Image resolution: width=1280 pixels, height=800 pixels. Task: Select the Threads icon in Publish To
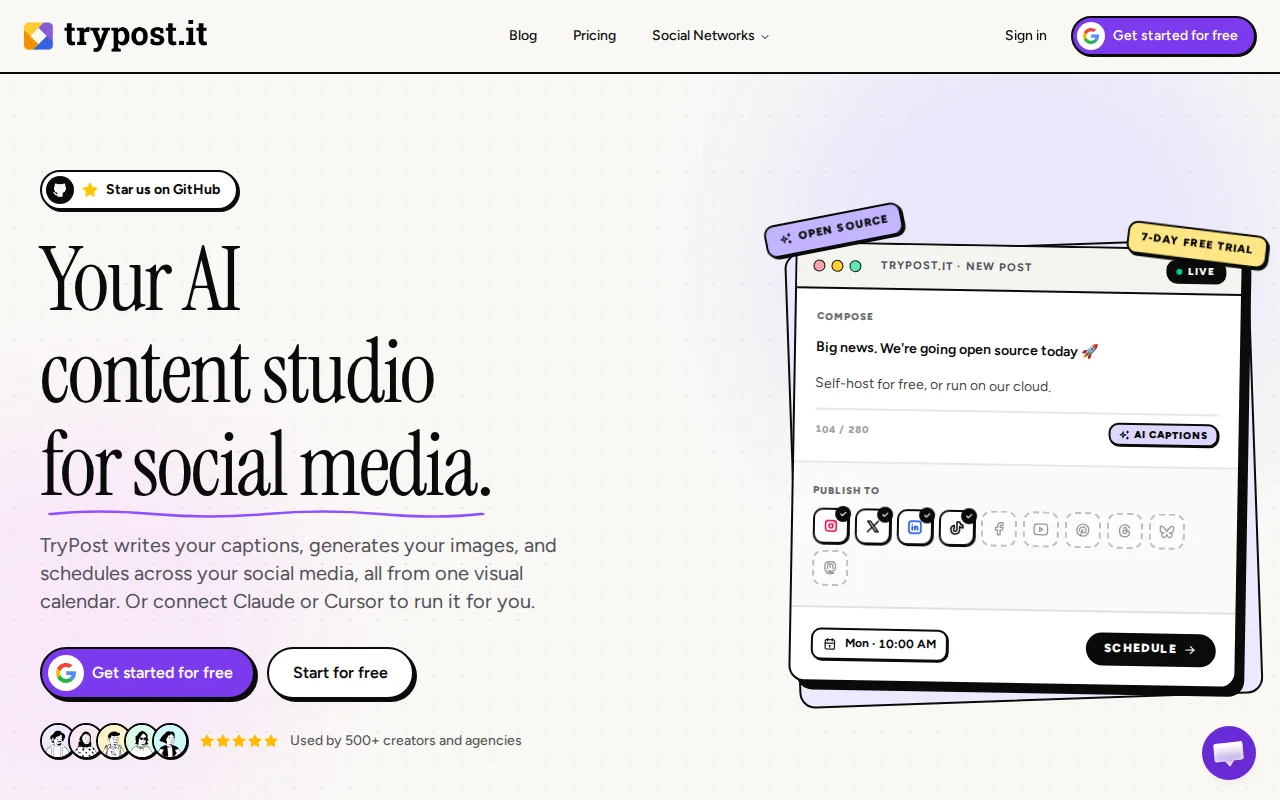[x=1125, y=531]
